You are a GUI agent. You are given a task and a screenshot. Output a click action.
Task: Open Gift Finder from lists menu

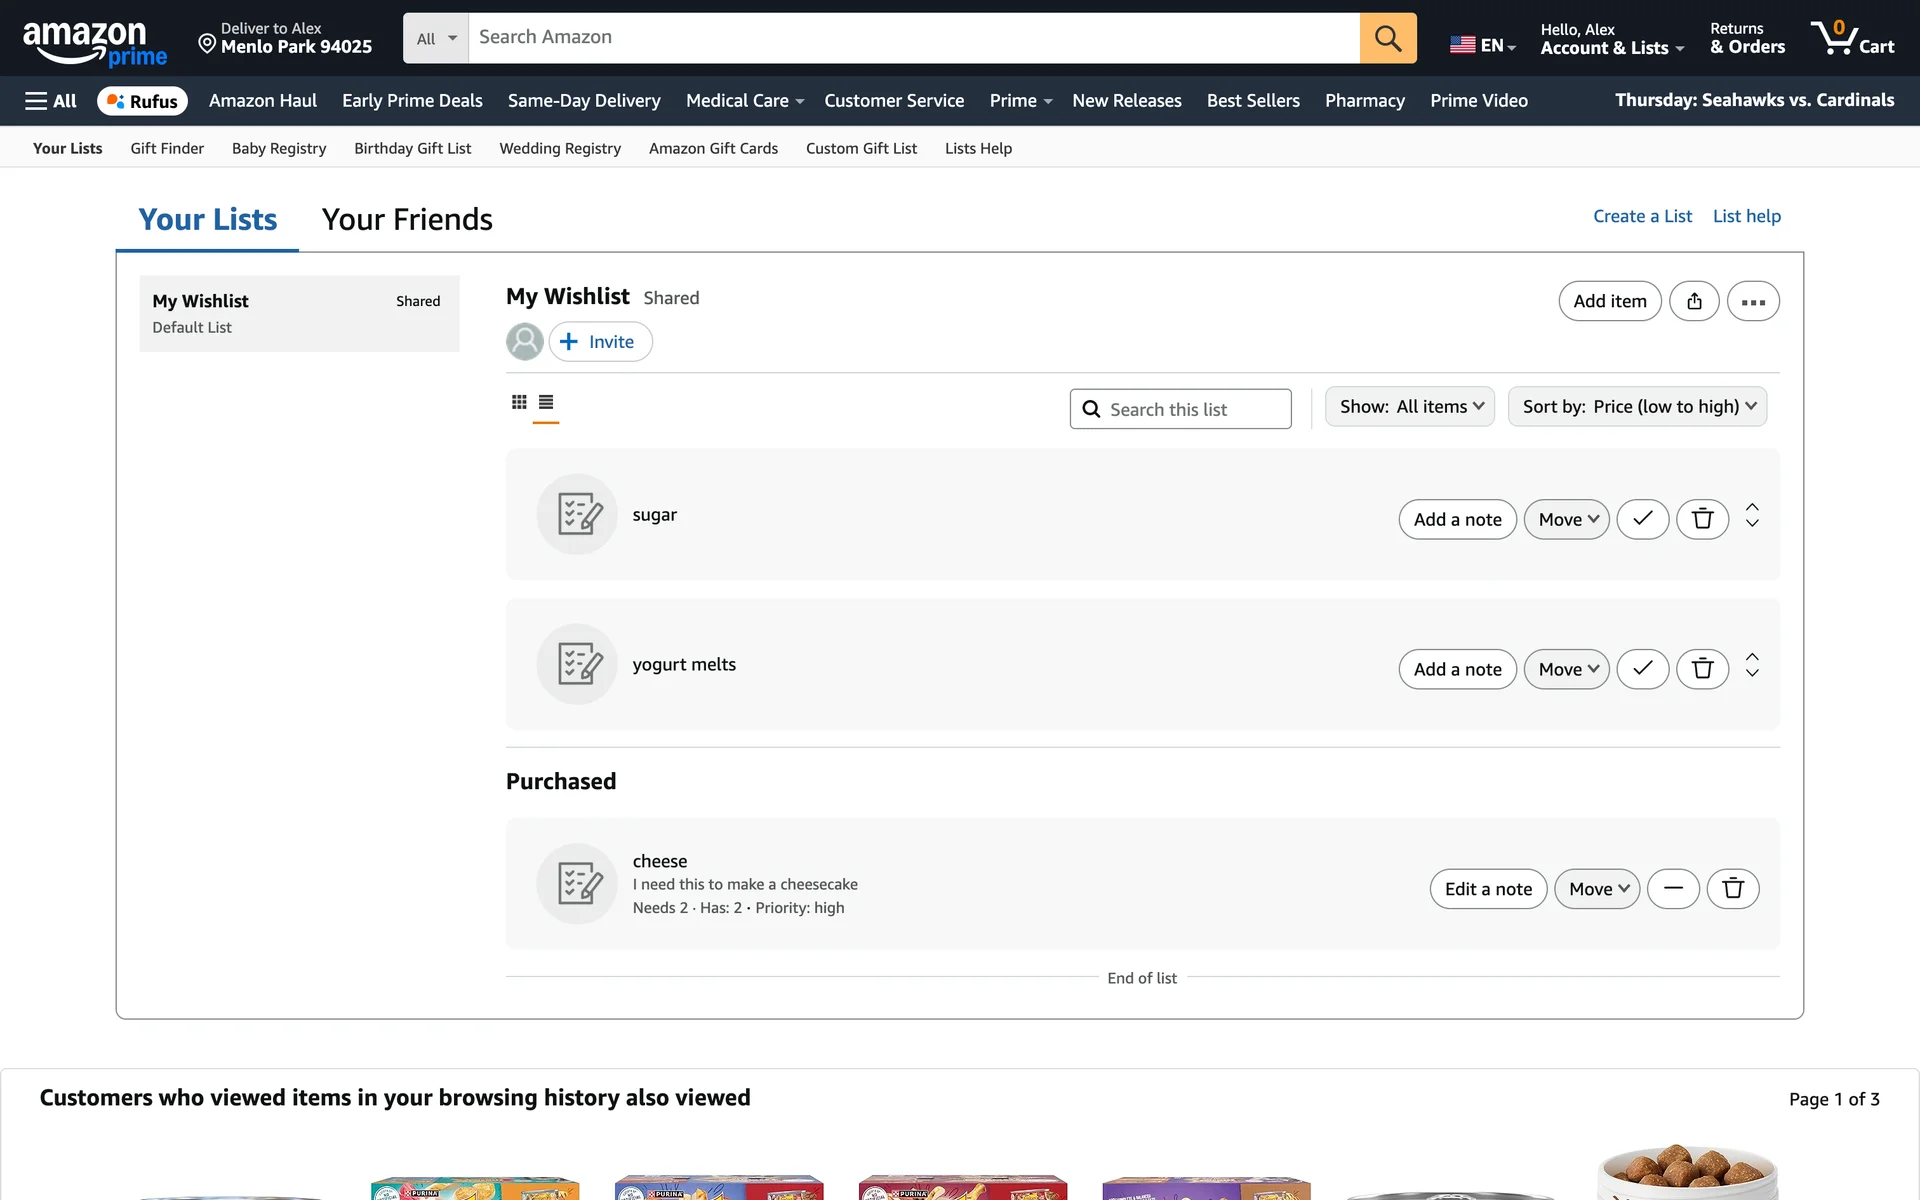tap(167, 148)
